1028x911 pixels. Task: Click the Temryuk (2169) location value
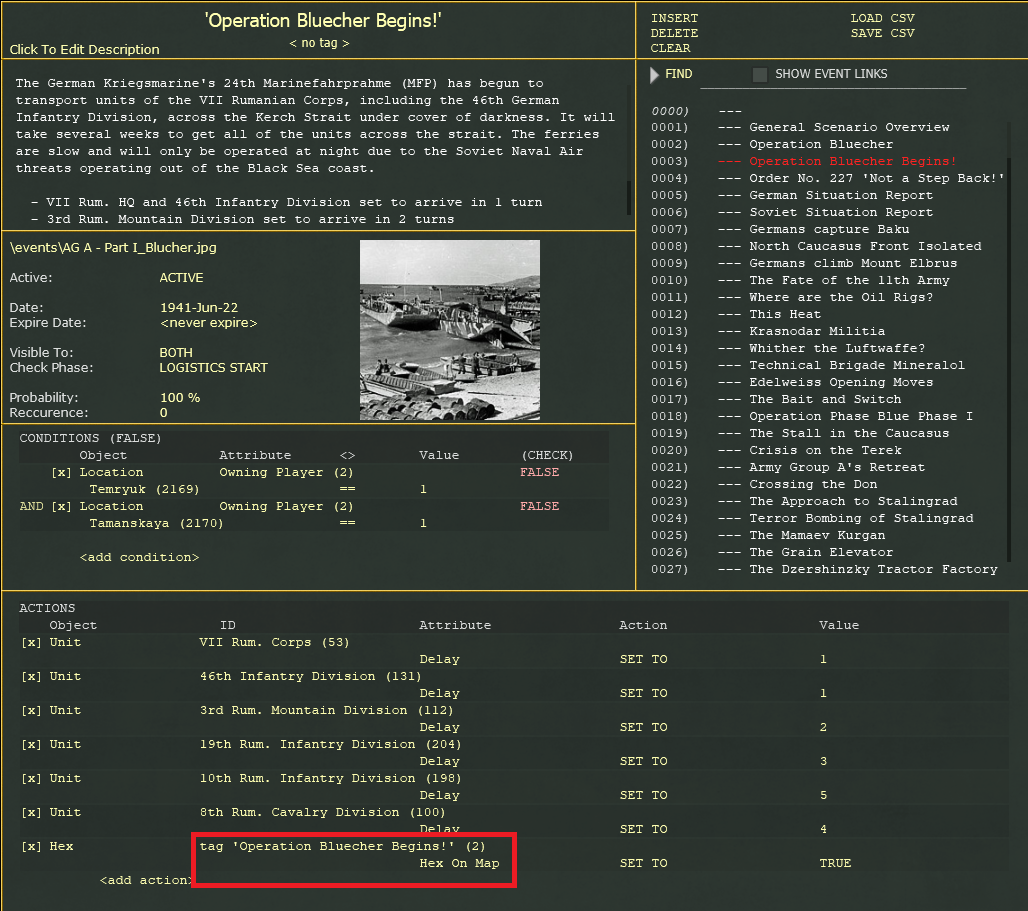pos(144,490)
